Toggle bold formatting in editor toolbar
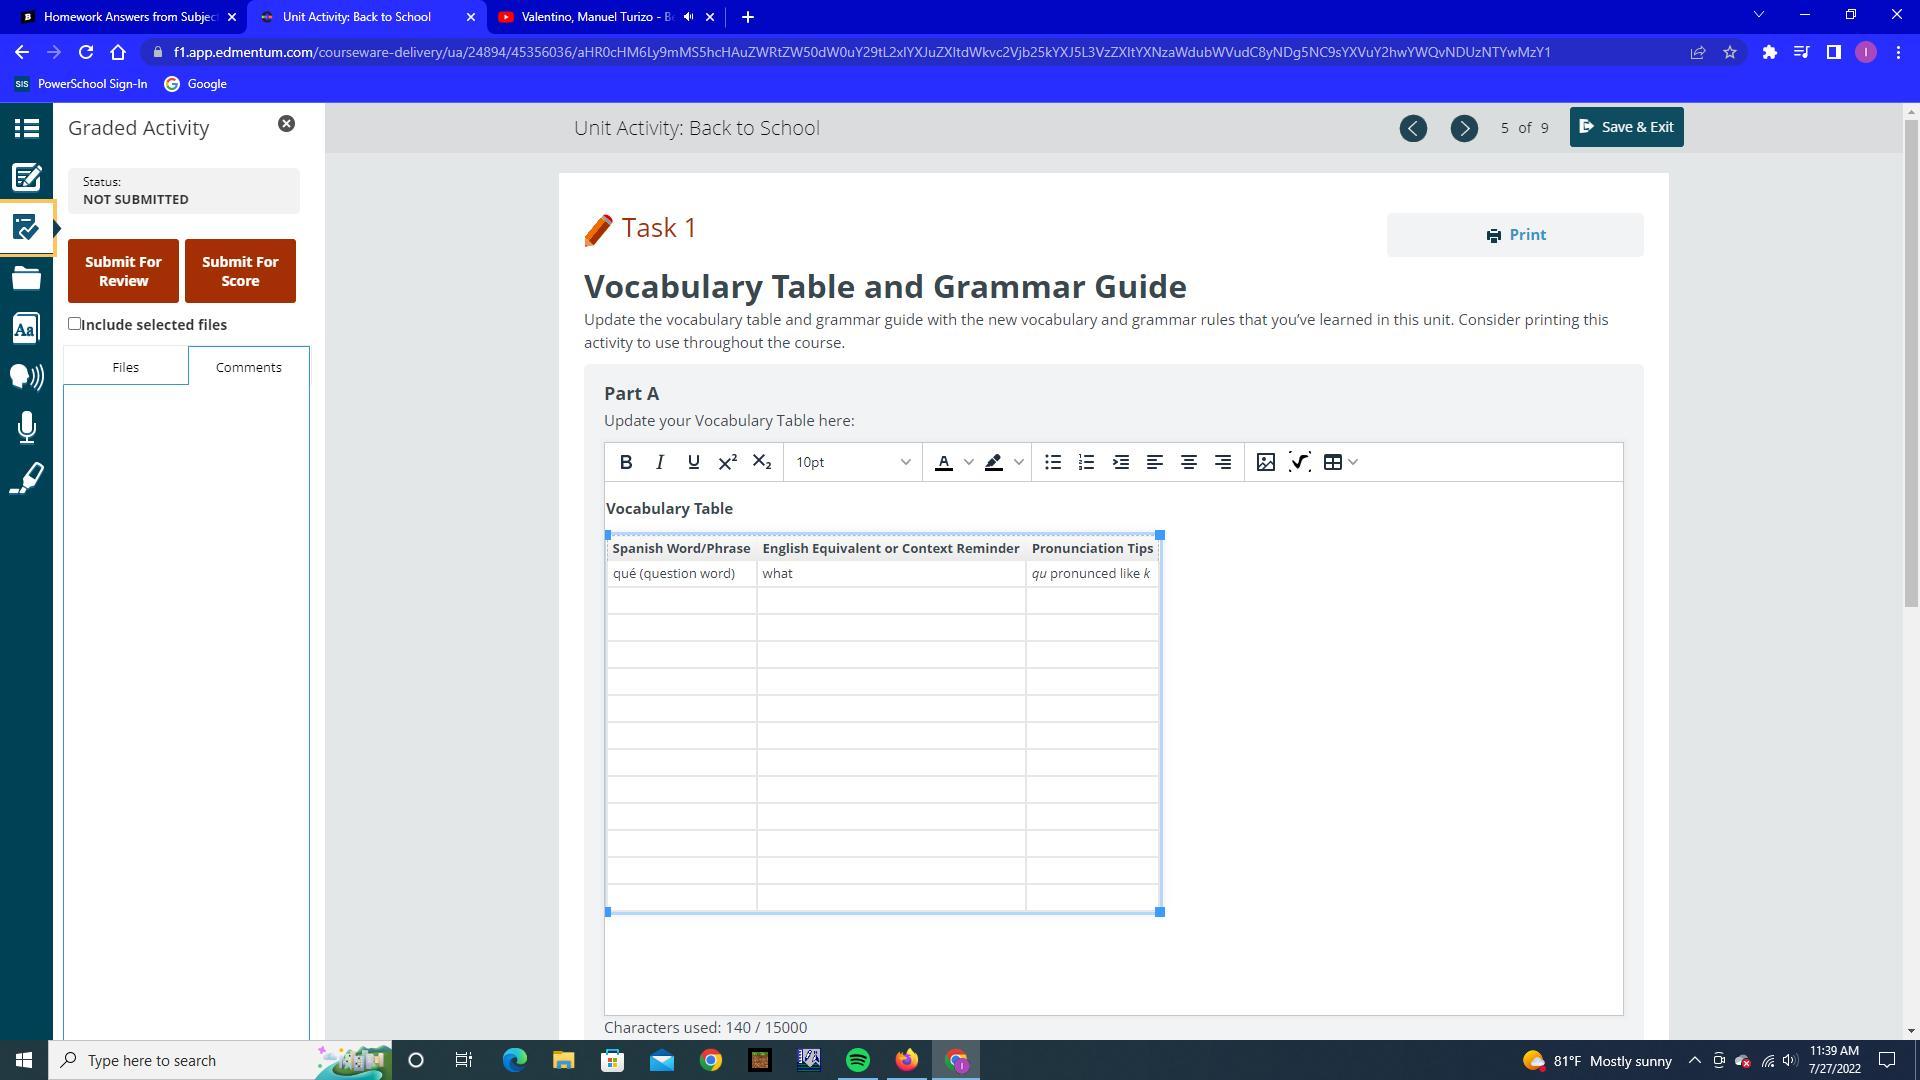 tap(626, 462)
